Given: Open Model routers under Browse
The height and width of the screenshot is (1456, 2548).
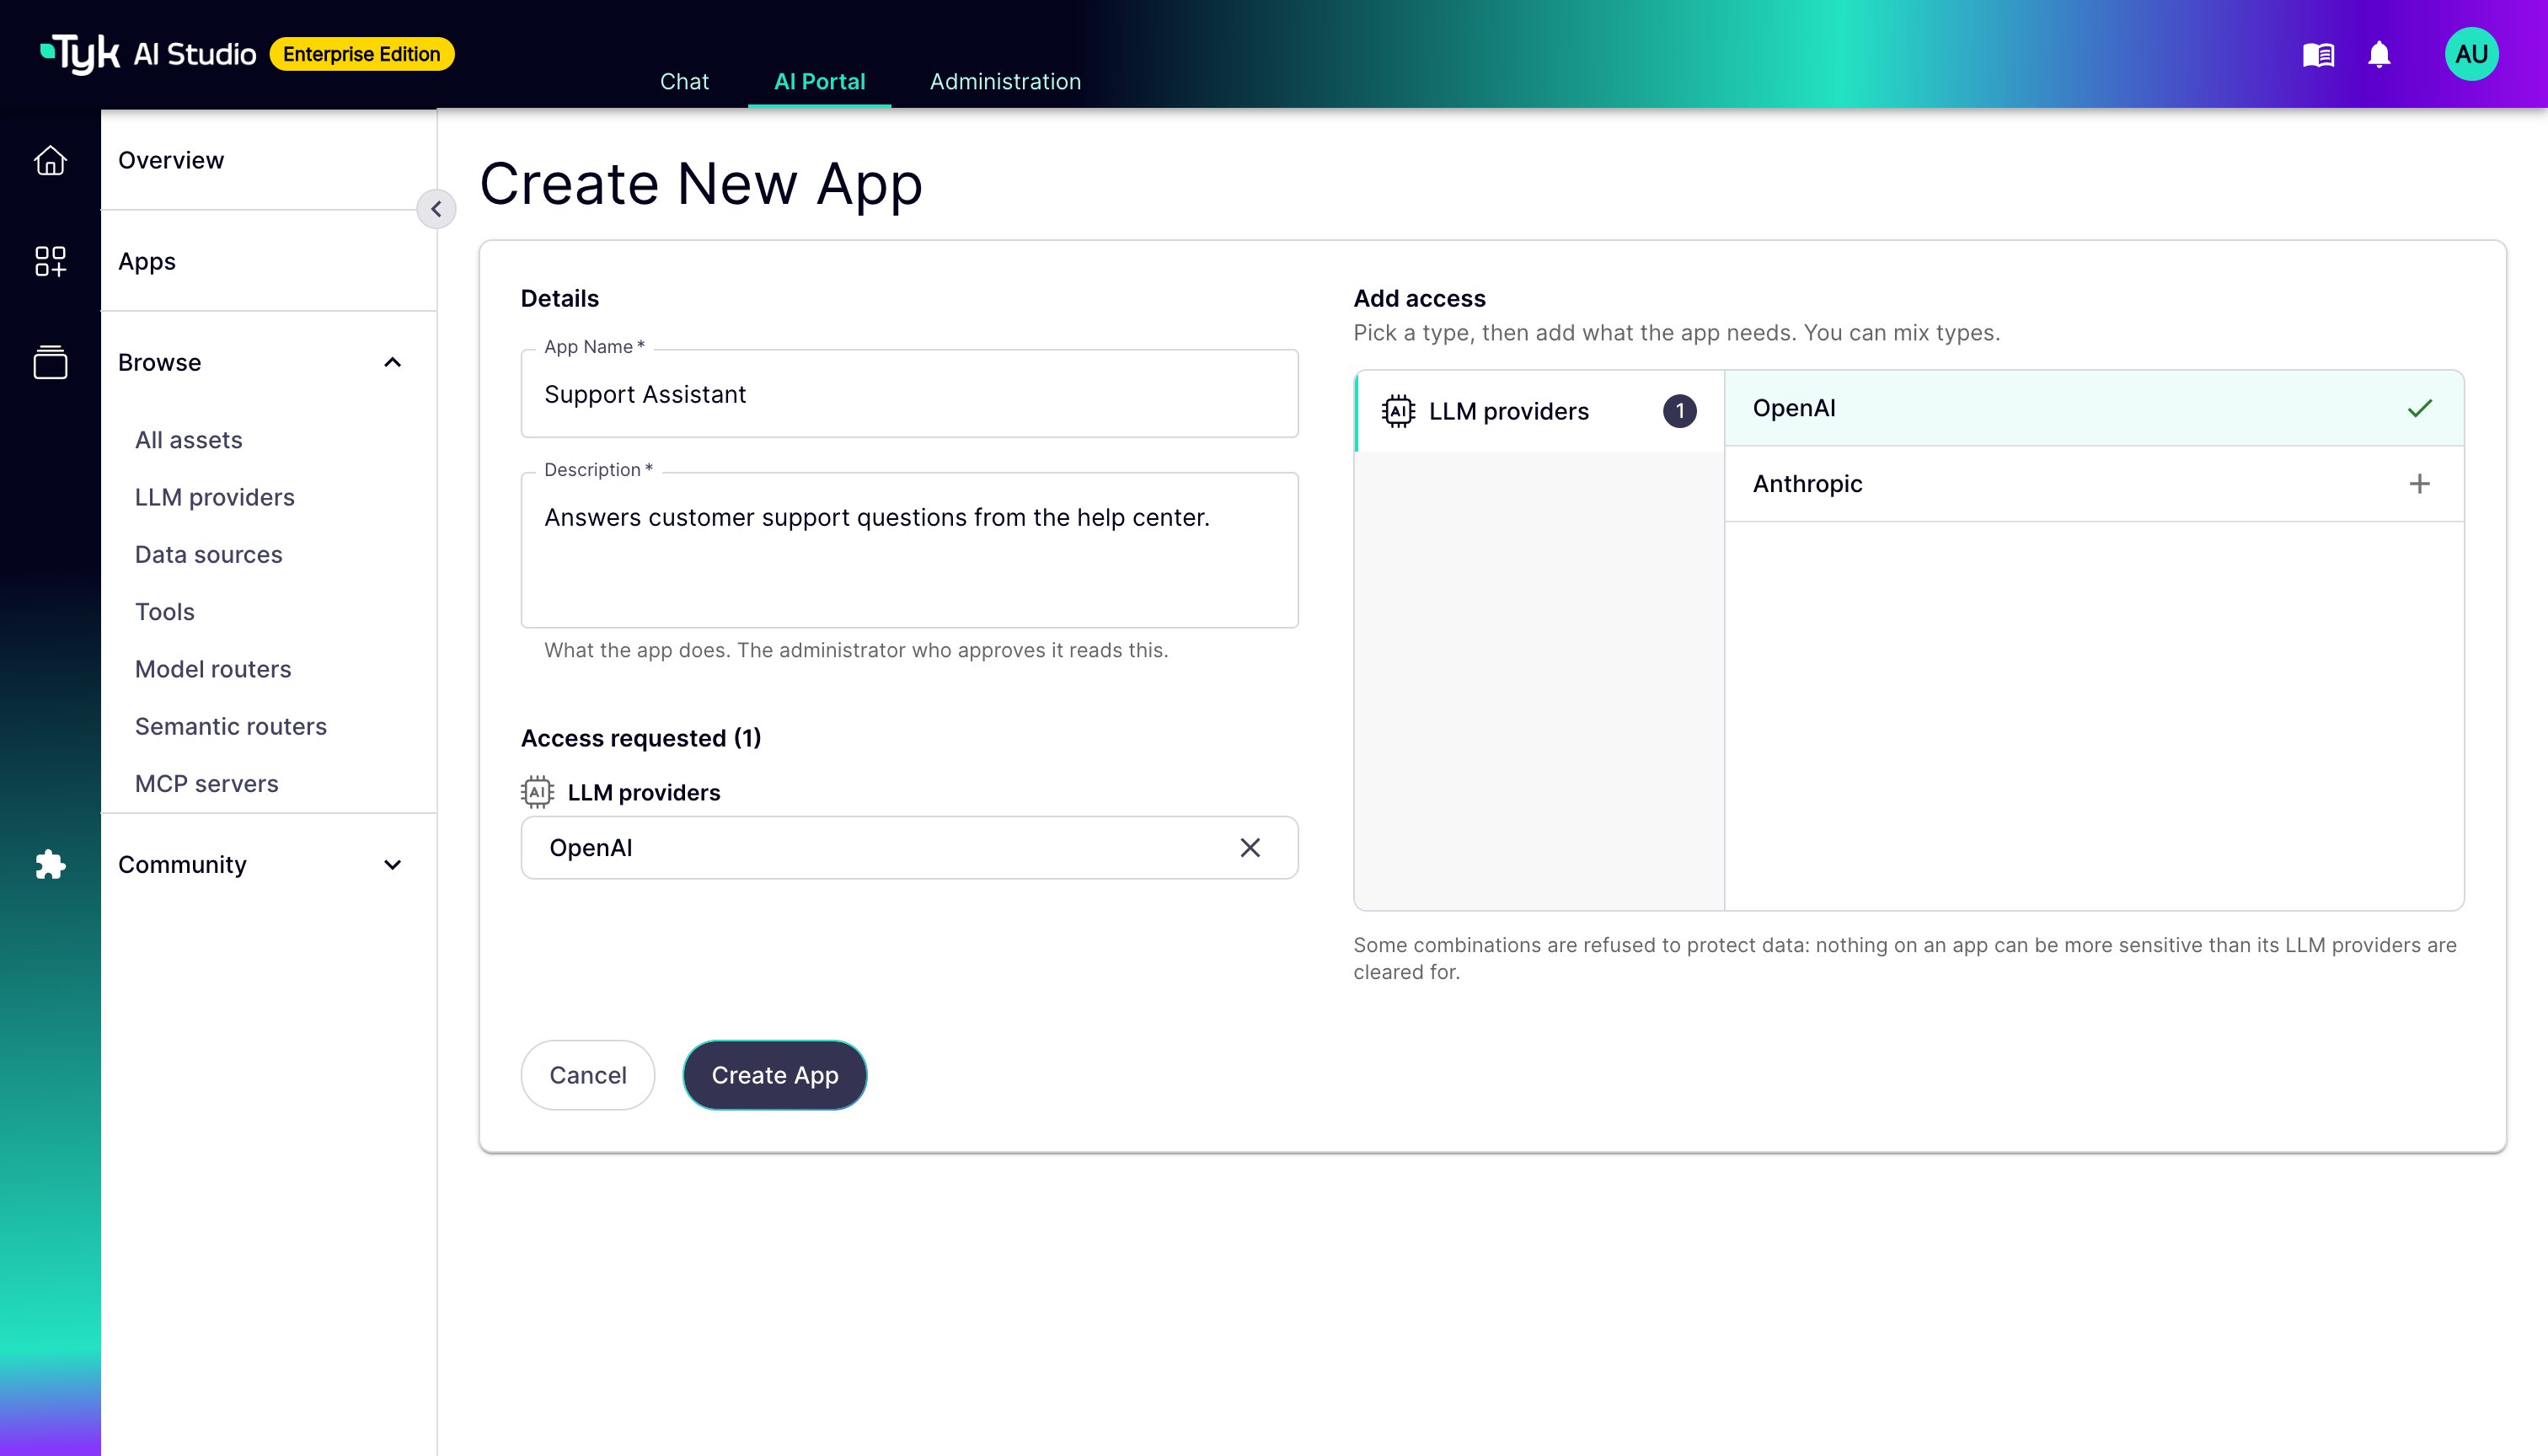Looking at the screenshot, I should coord(213,669).
